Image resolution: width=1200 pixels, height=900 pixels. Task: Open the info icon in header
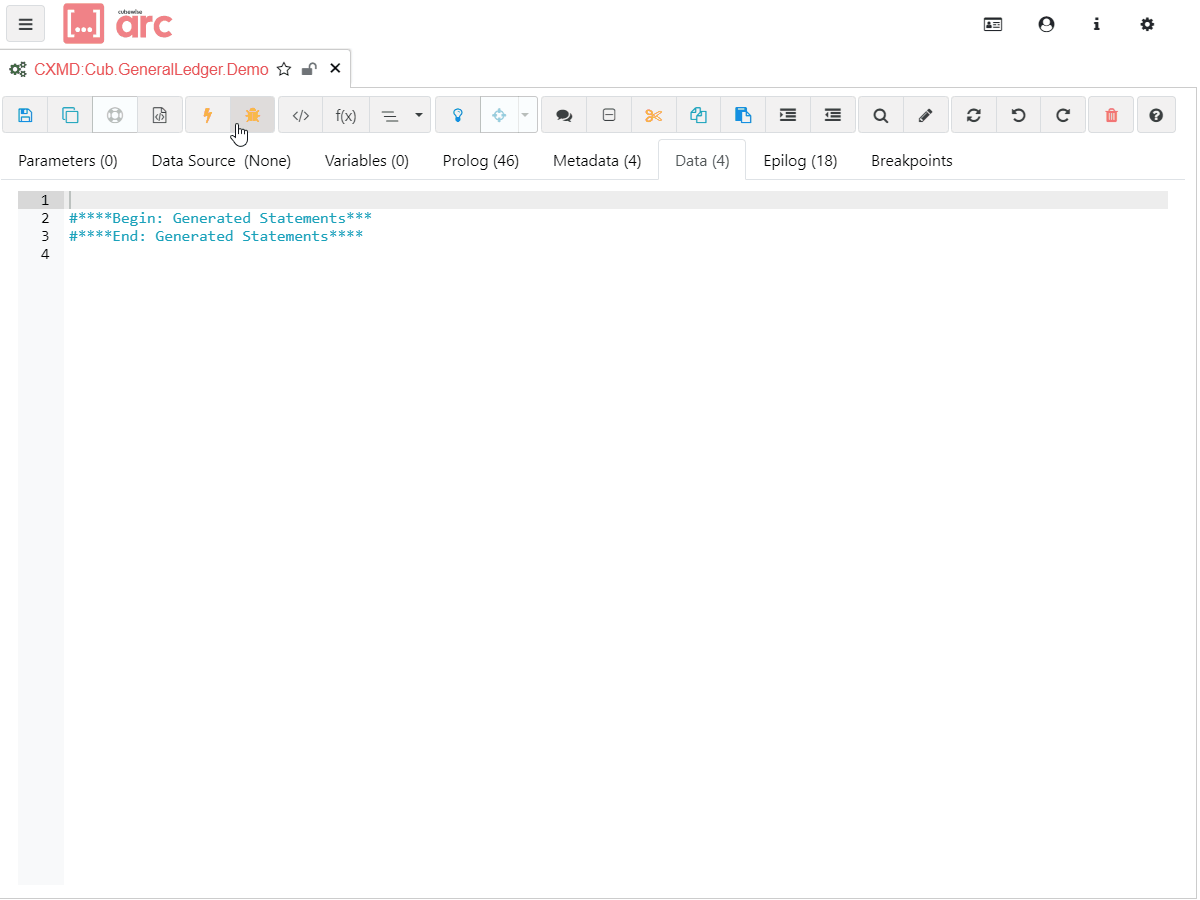point(1096,24)
